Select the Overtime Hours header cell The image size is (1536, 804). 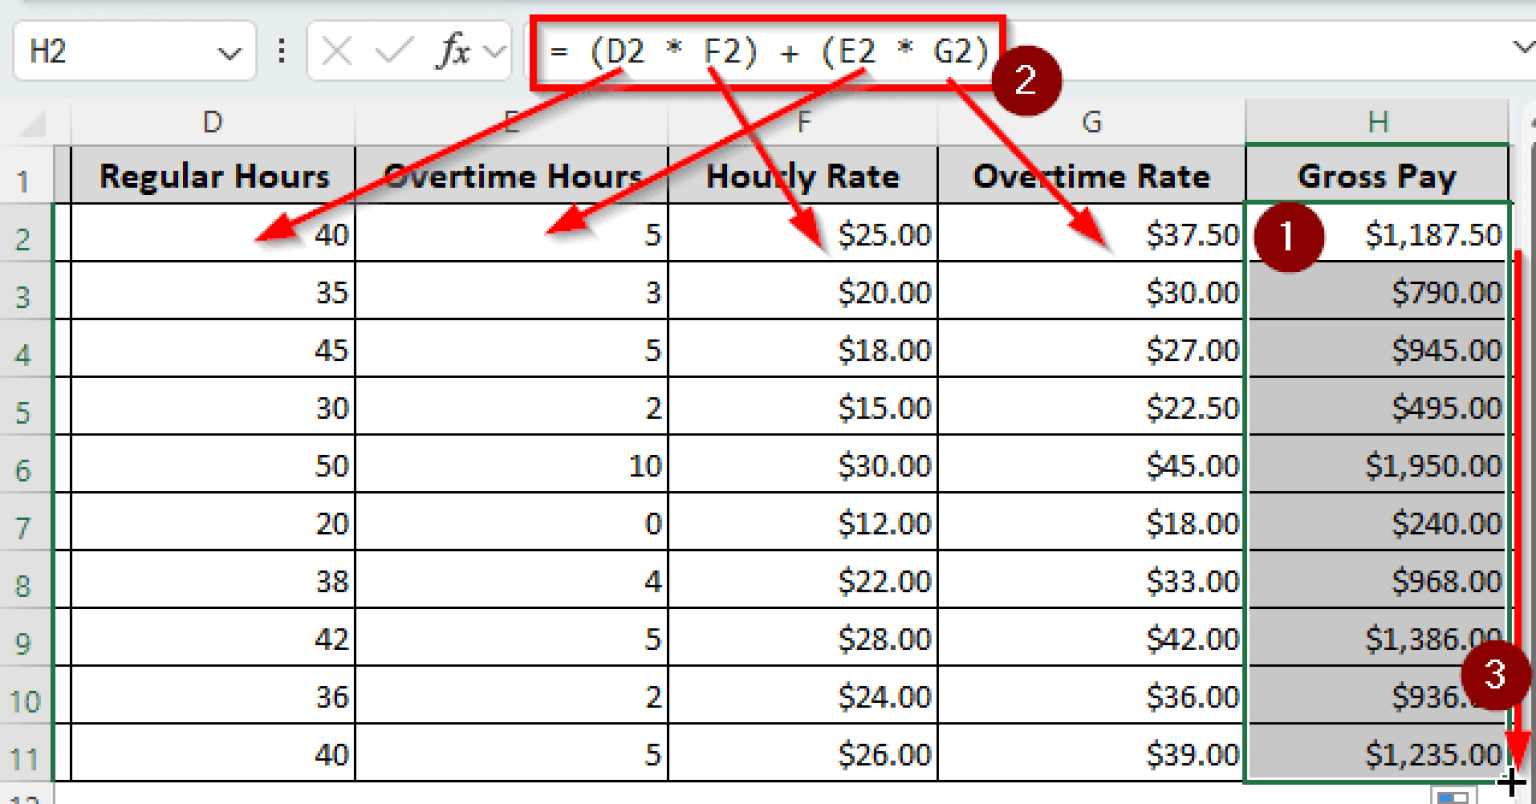(512, 176)
